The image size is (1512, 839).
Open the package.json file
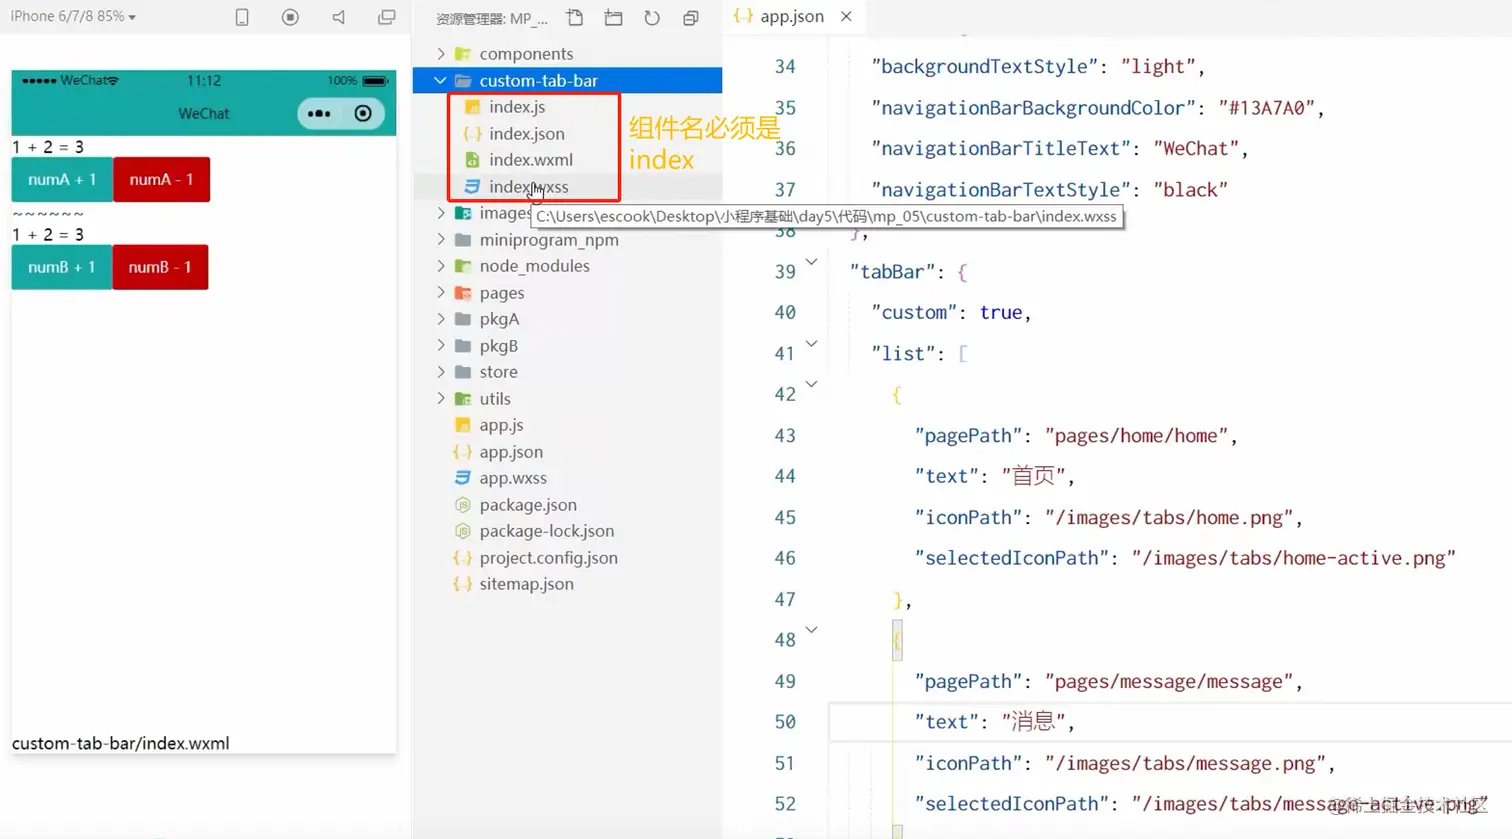pos(528,505)
